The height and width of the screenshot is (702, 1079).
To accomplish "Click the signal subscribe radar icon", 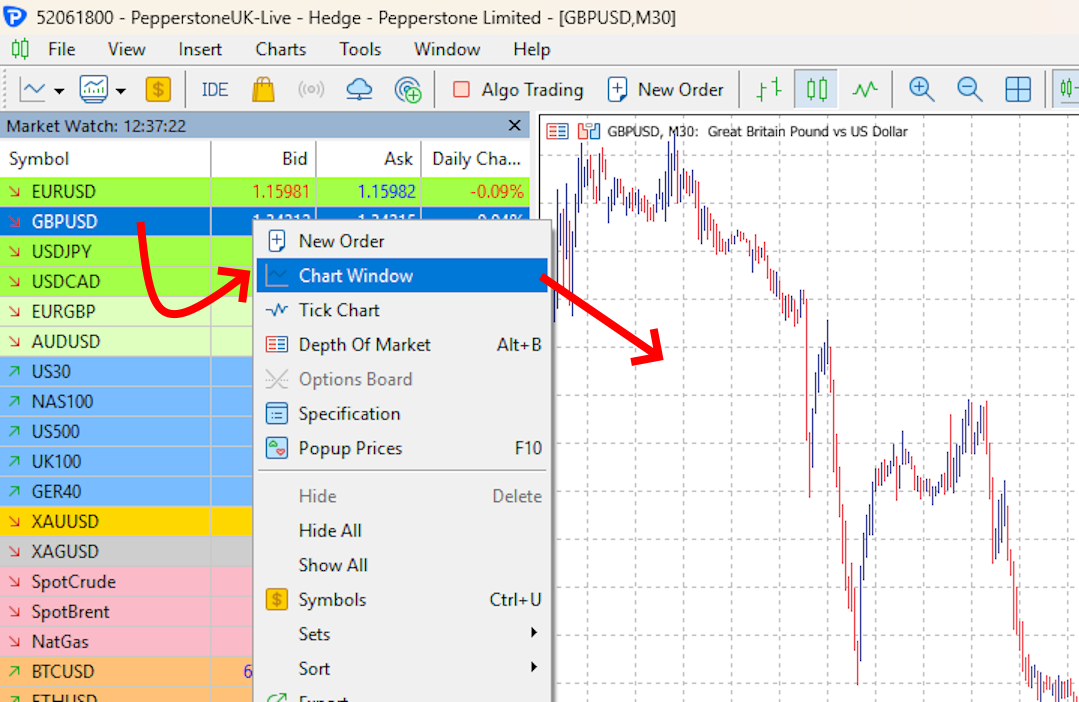I will 407,89.
